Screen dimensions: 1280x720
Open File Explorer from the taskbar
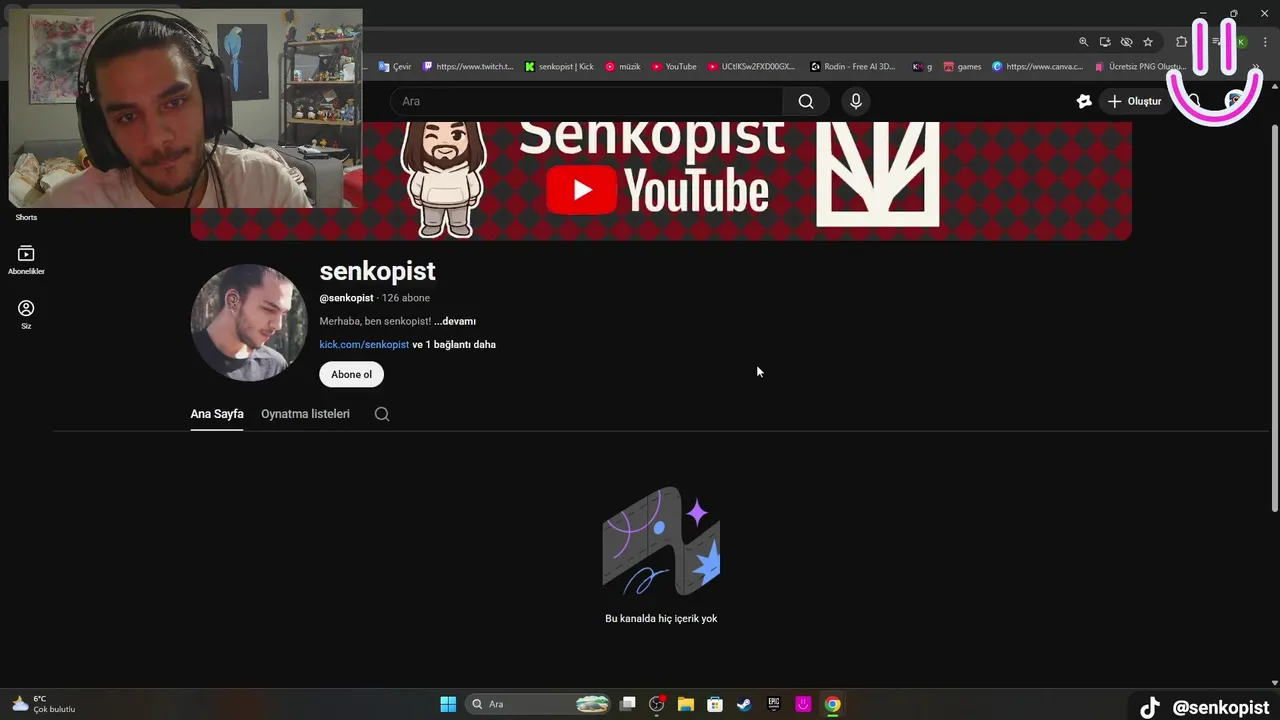point(686,704)
